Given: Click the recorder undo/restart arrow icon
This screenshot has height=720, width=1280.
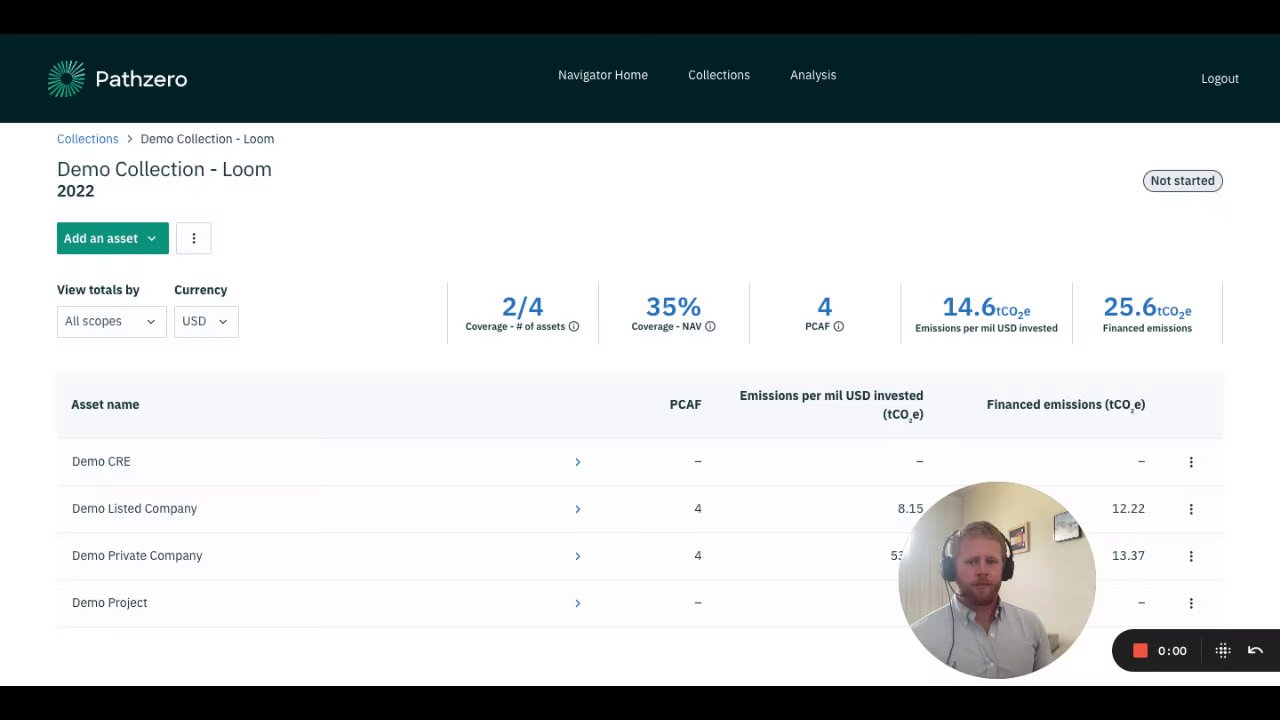Looking at the screenshot, I should point(1256,651).
